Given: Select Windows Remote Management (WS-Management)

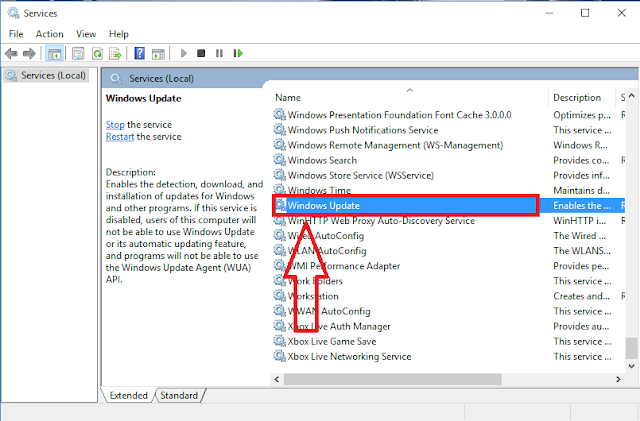Looking at the screenshot, I should point(395,145).
